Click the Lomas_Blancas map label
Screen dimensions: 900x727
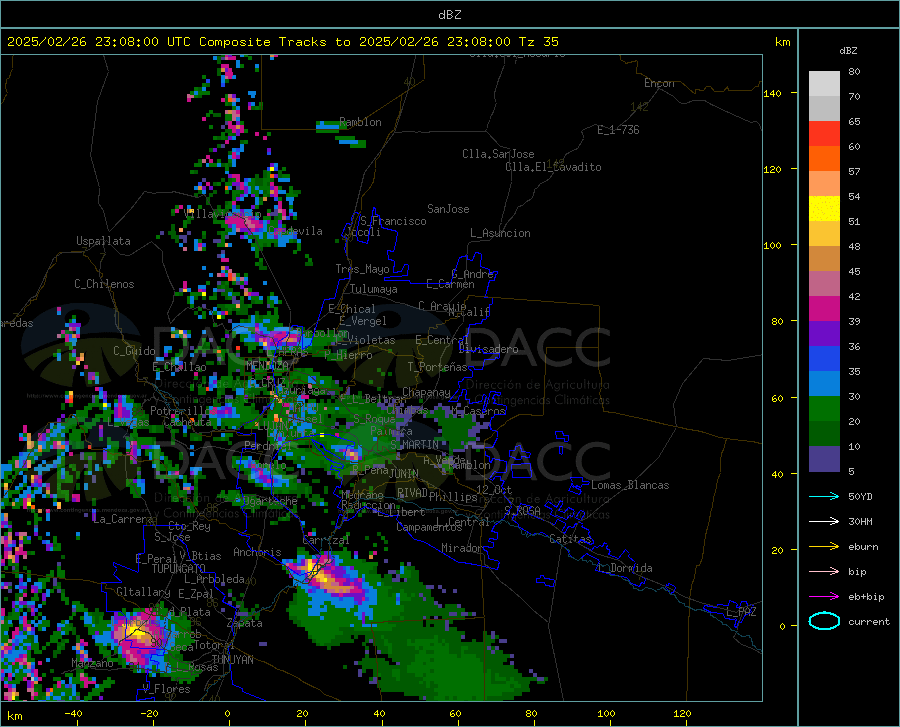(630, 485)
